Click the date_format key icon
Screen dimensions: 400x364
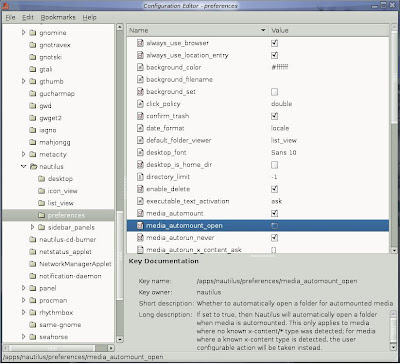point(140,128)
